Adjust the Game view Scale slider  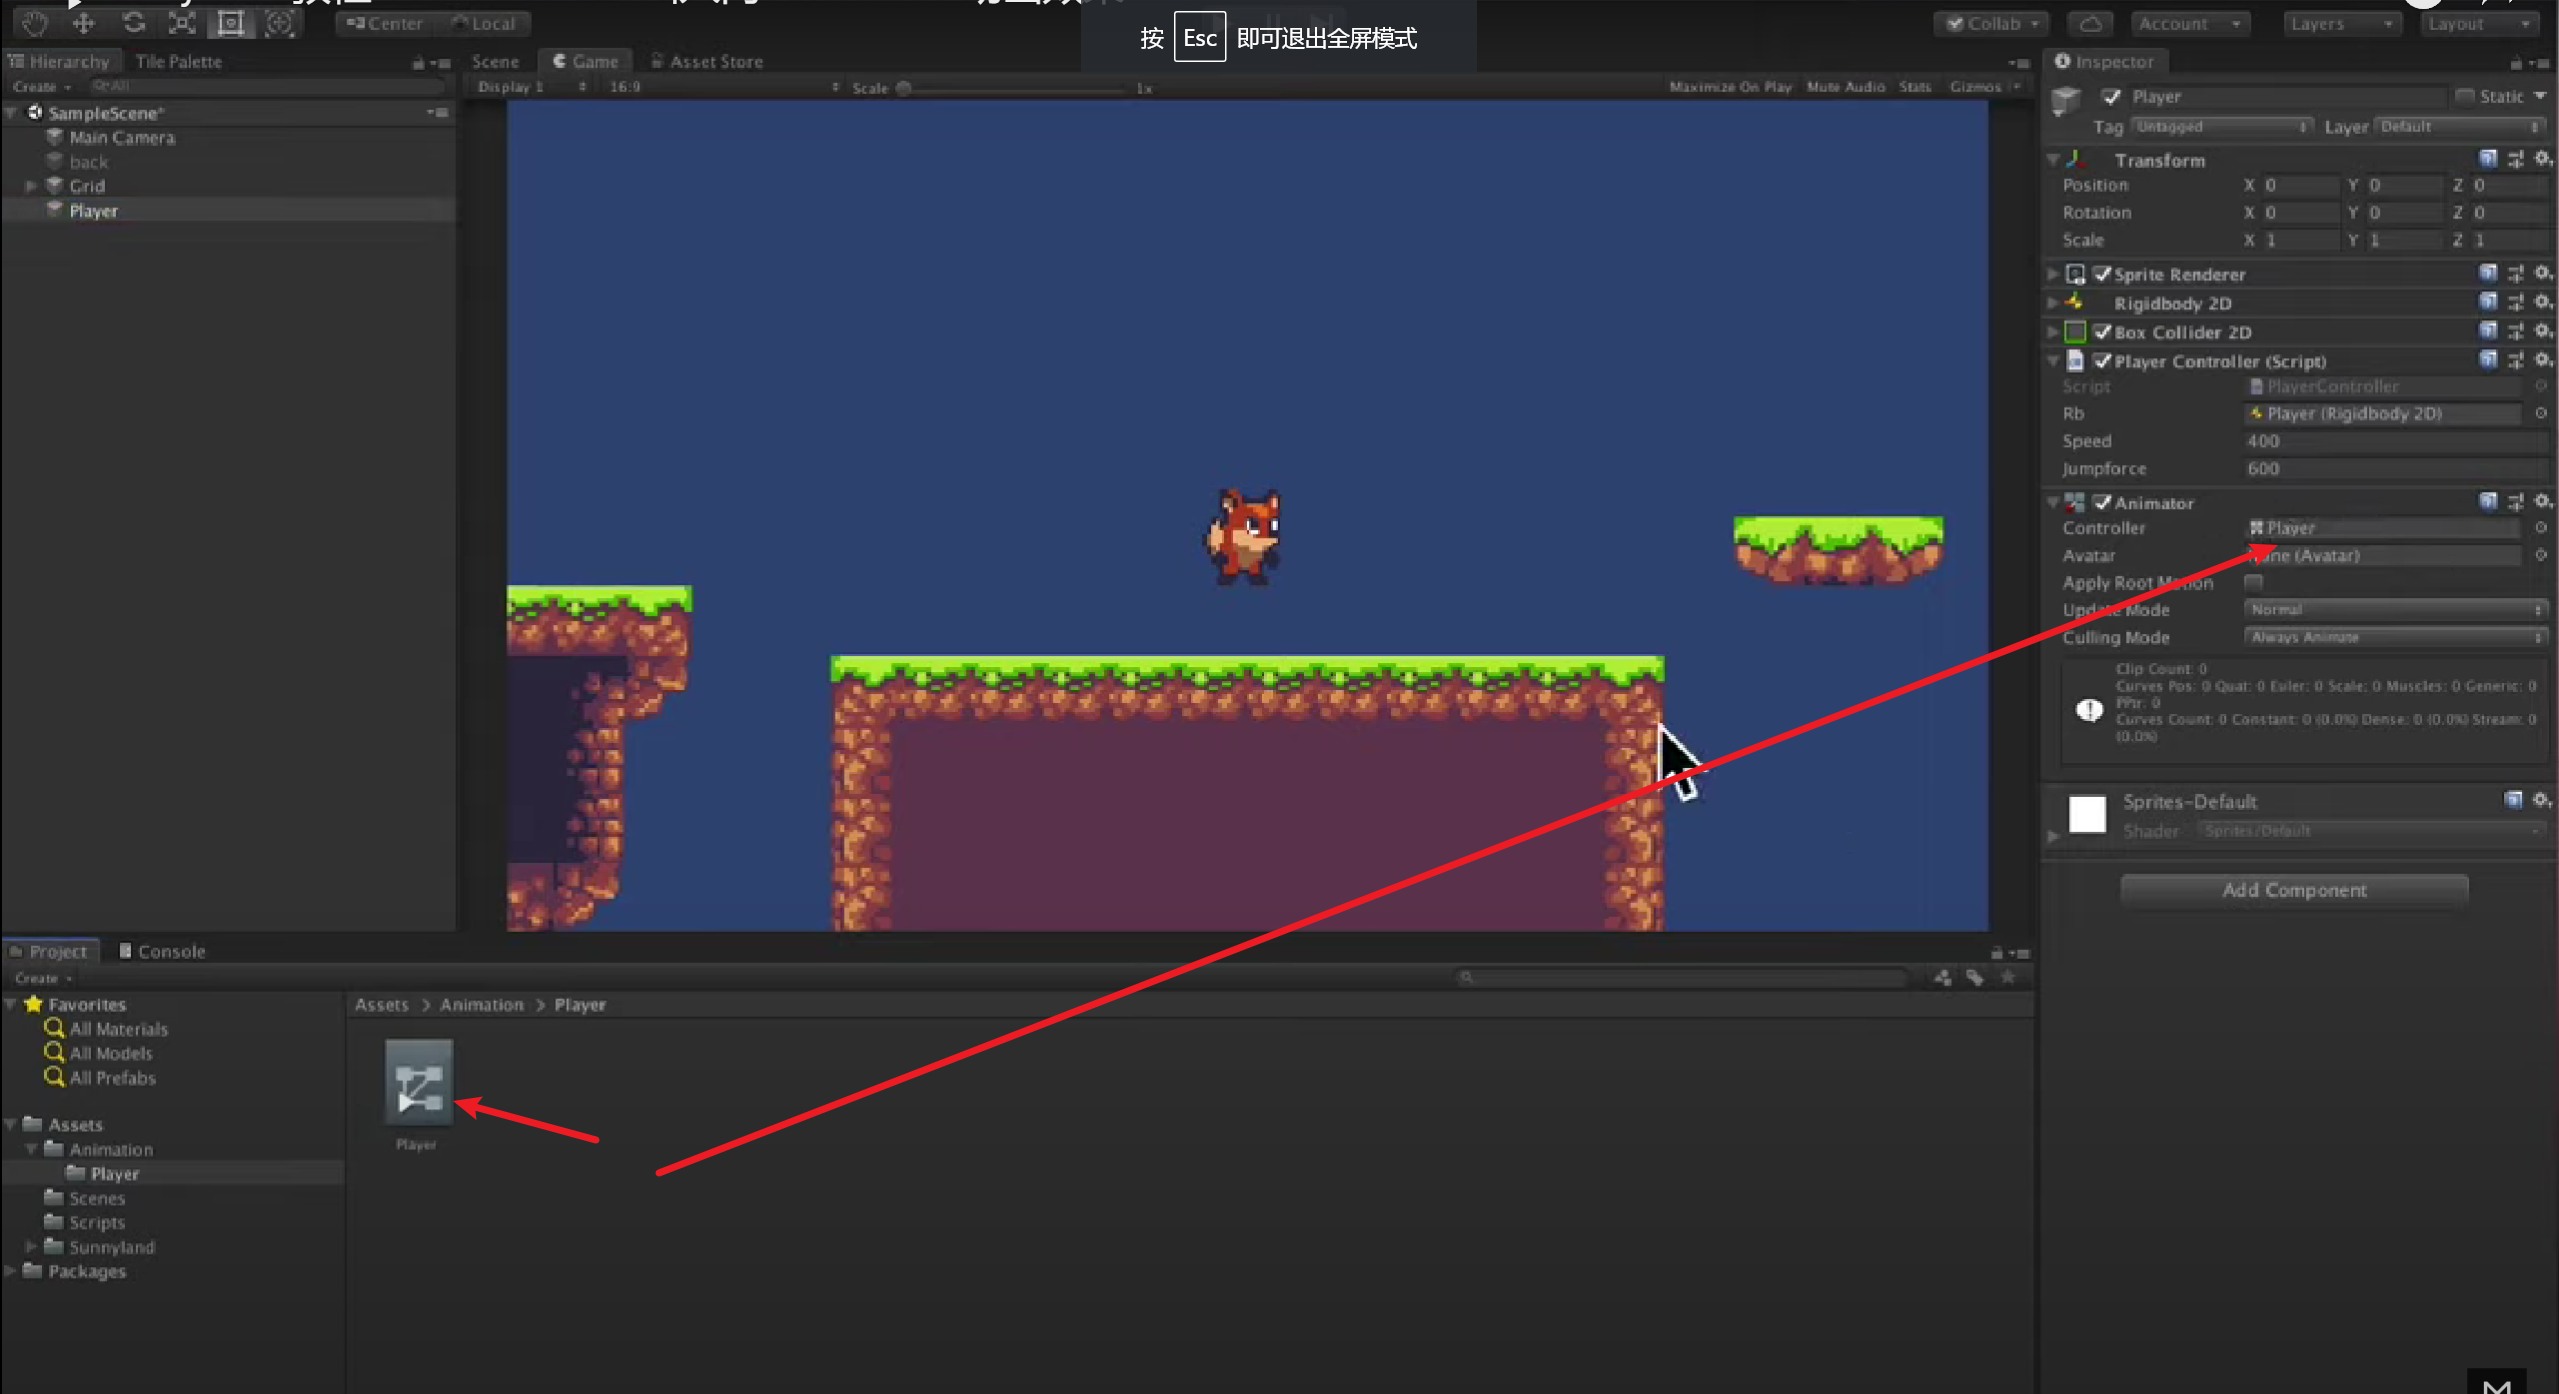tap(904, 88)
